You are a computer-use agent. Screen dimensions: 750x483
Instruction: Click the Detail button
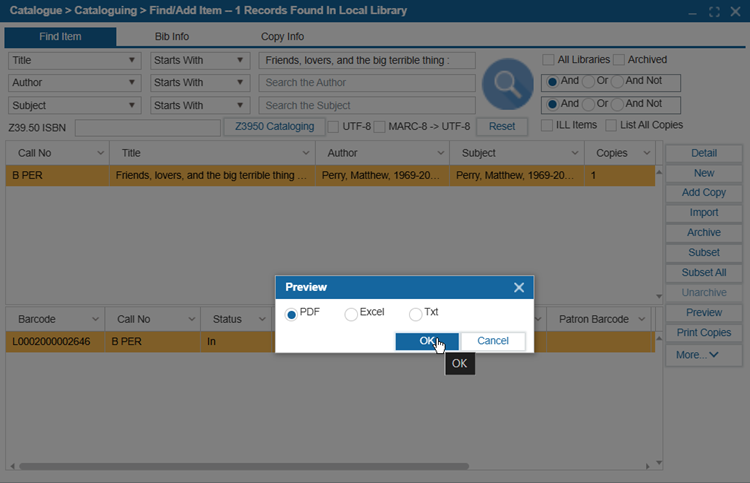[704, 153]
